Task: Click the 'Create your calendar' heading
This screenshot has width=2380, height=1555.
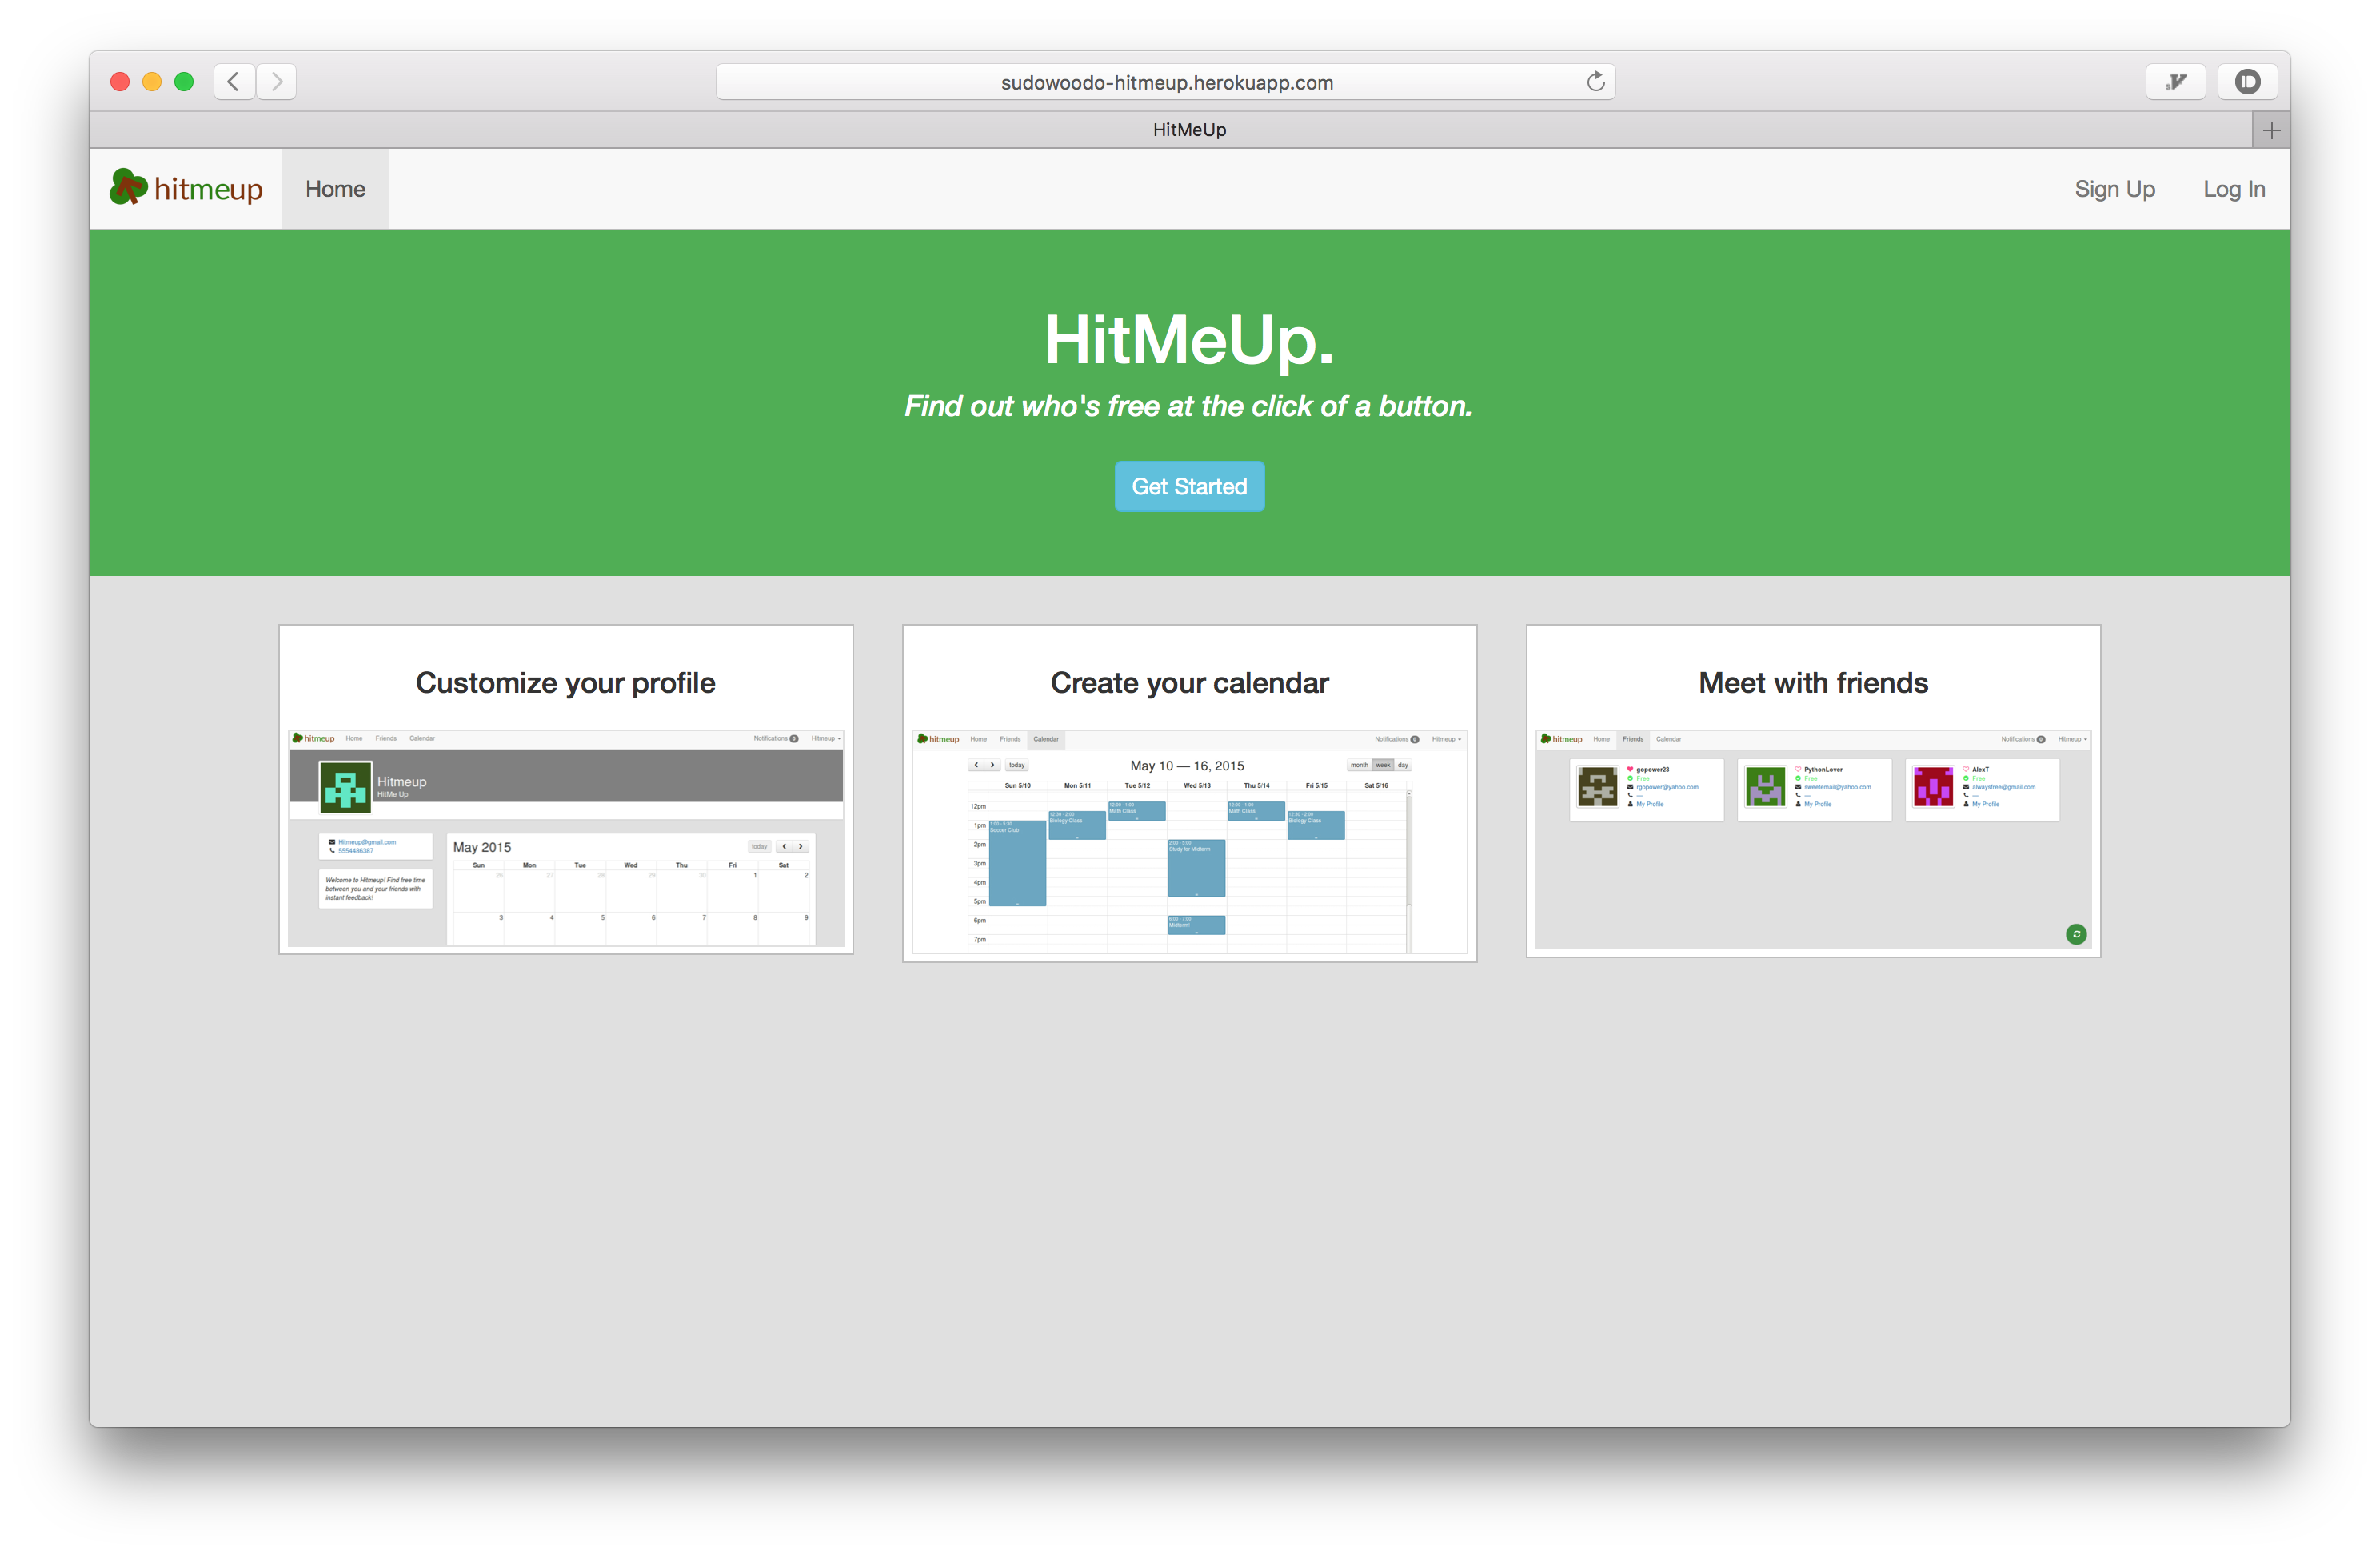Action: [1189, 683]
